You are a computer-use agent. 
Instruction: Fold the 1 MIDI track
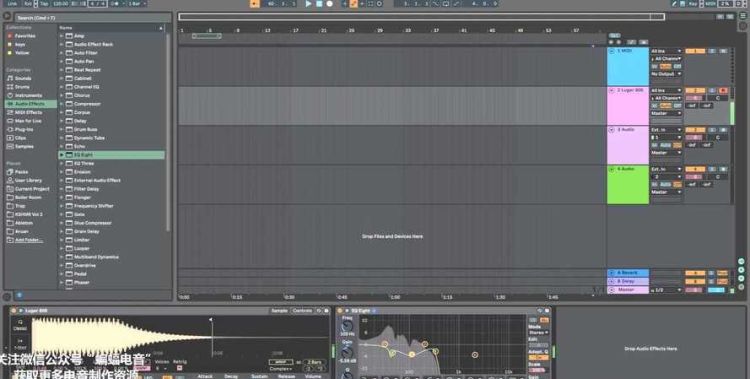tap(611, 51)
